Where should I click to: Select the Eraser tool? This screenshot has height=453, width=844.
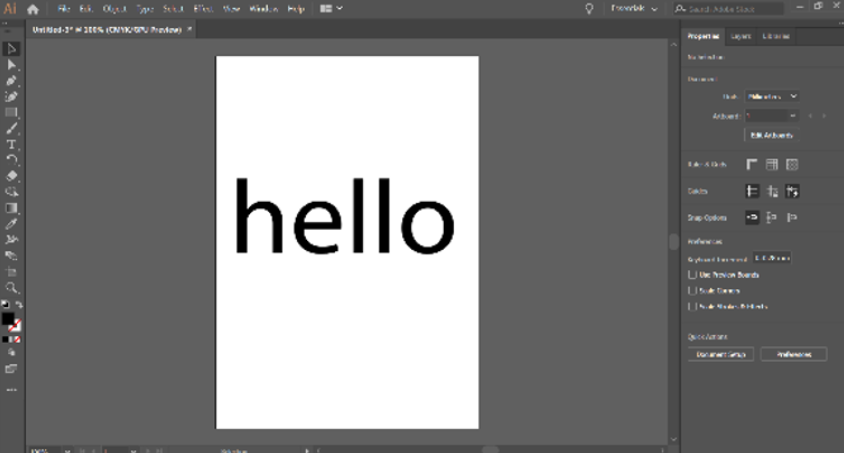click(x=11, y=176)
